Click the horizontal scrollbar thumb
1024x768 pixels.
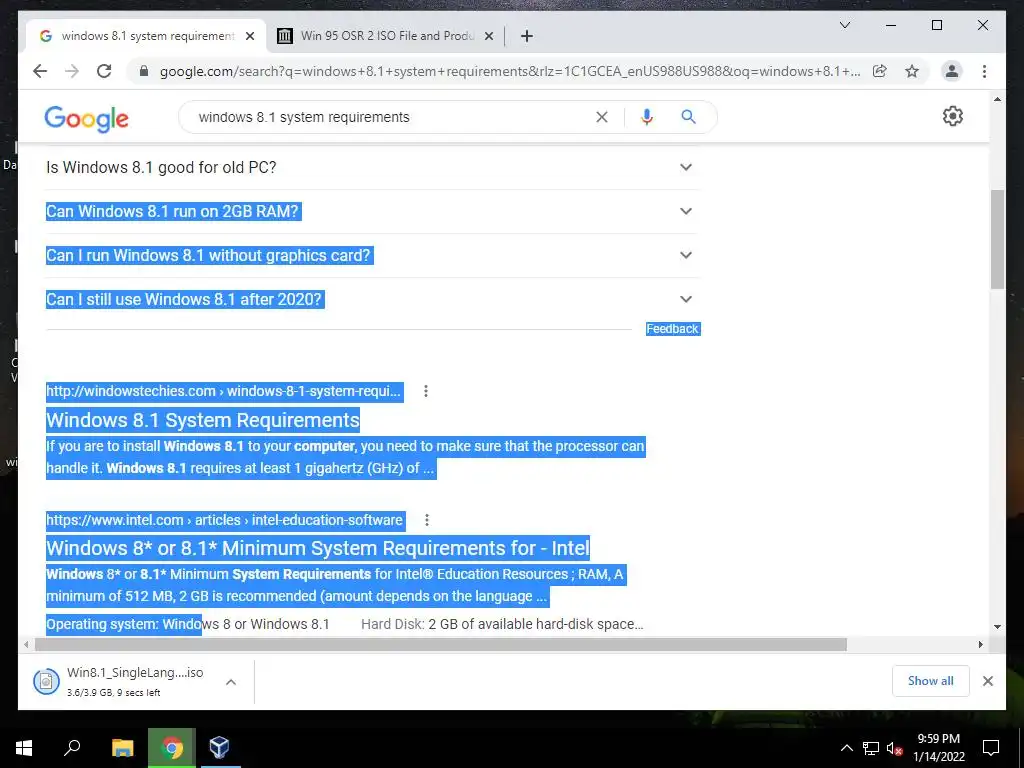click(441, 645)
